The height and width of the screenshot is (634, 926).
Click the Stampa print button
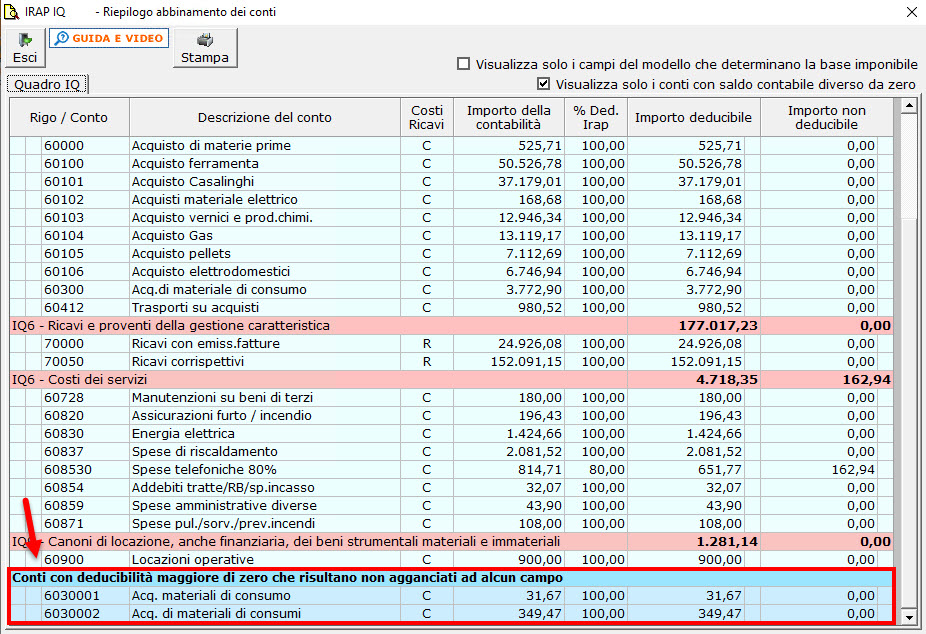205,48
